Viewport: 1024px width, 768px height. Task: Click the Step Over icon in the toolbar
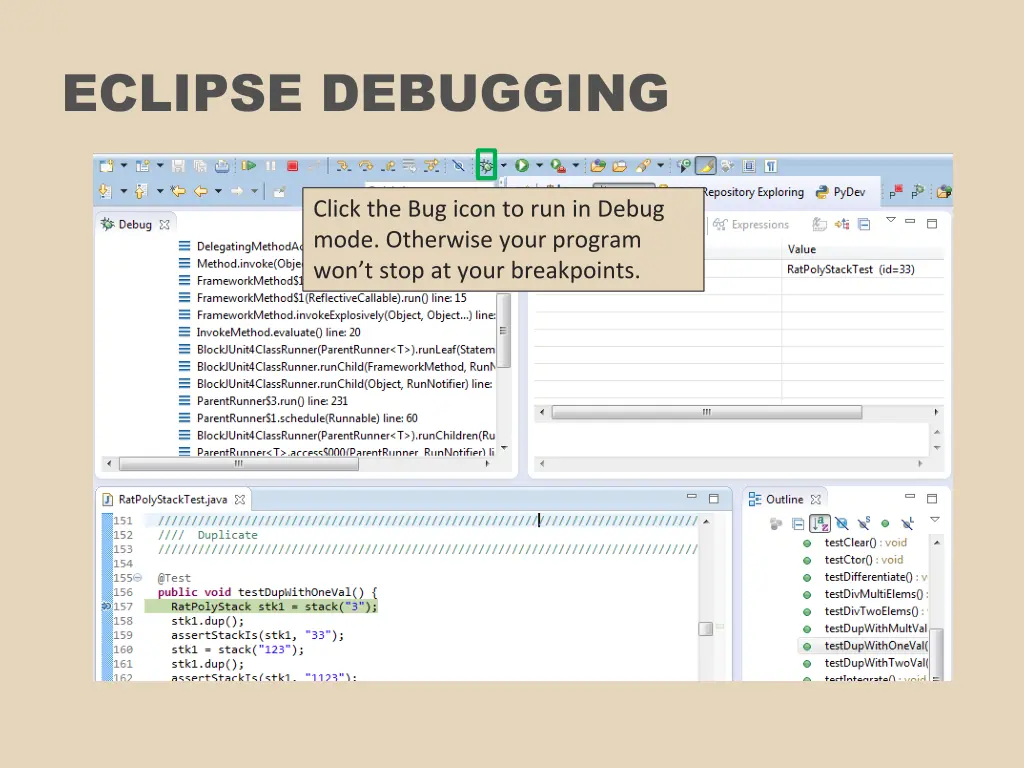tap(368, 165)
